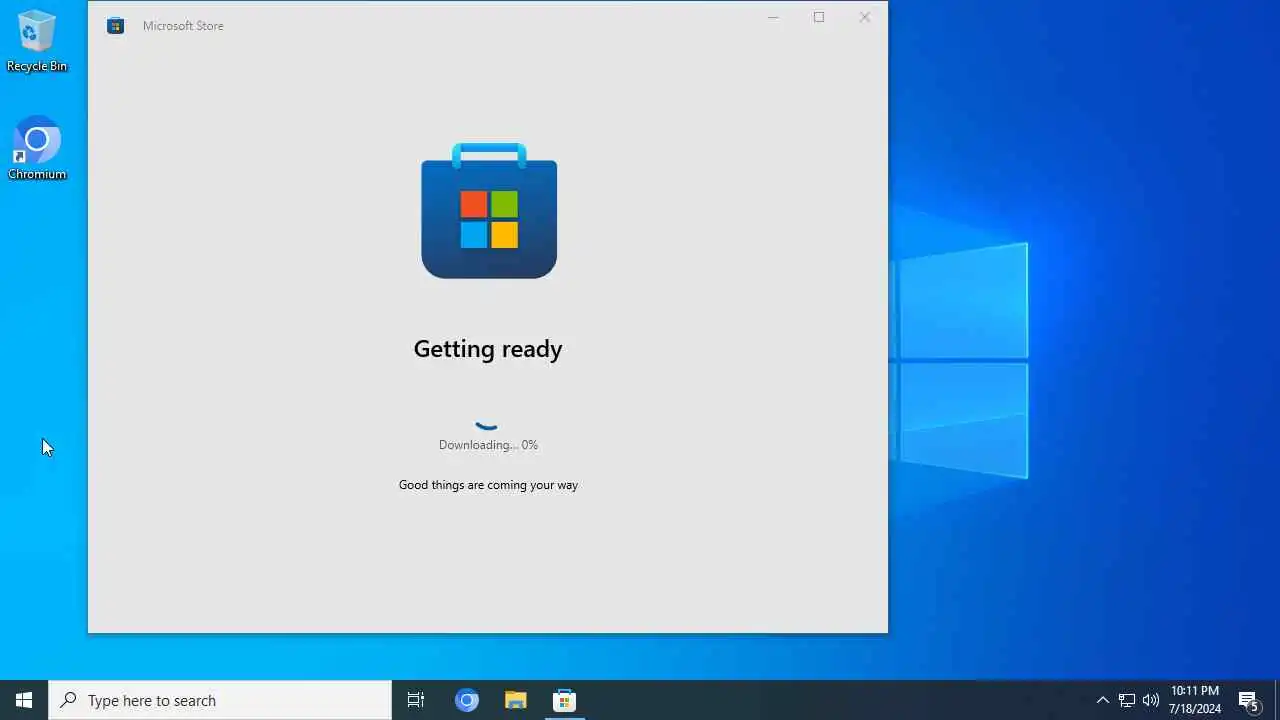
Task: Click the Microsoft Store window title text
Action: click(183, 26)
